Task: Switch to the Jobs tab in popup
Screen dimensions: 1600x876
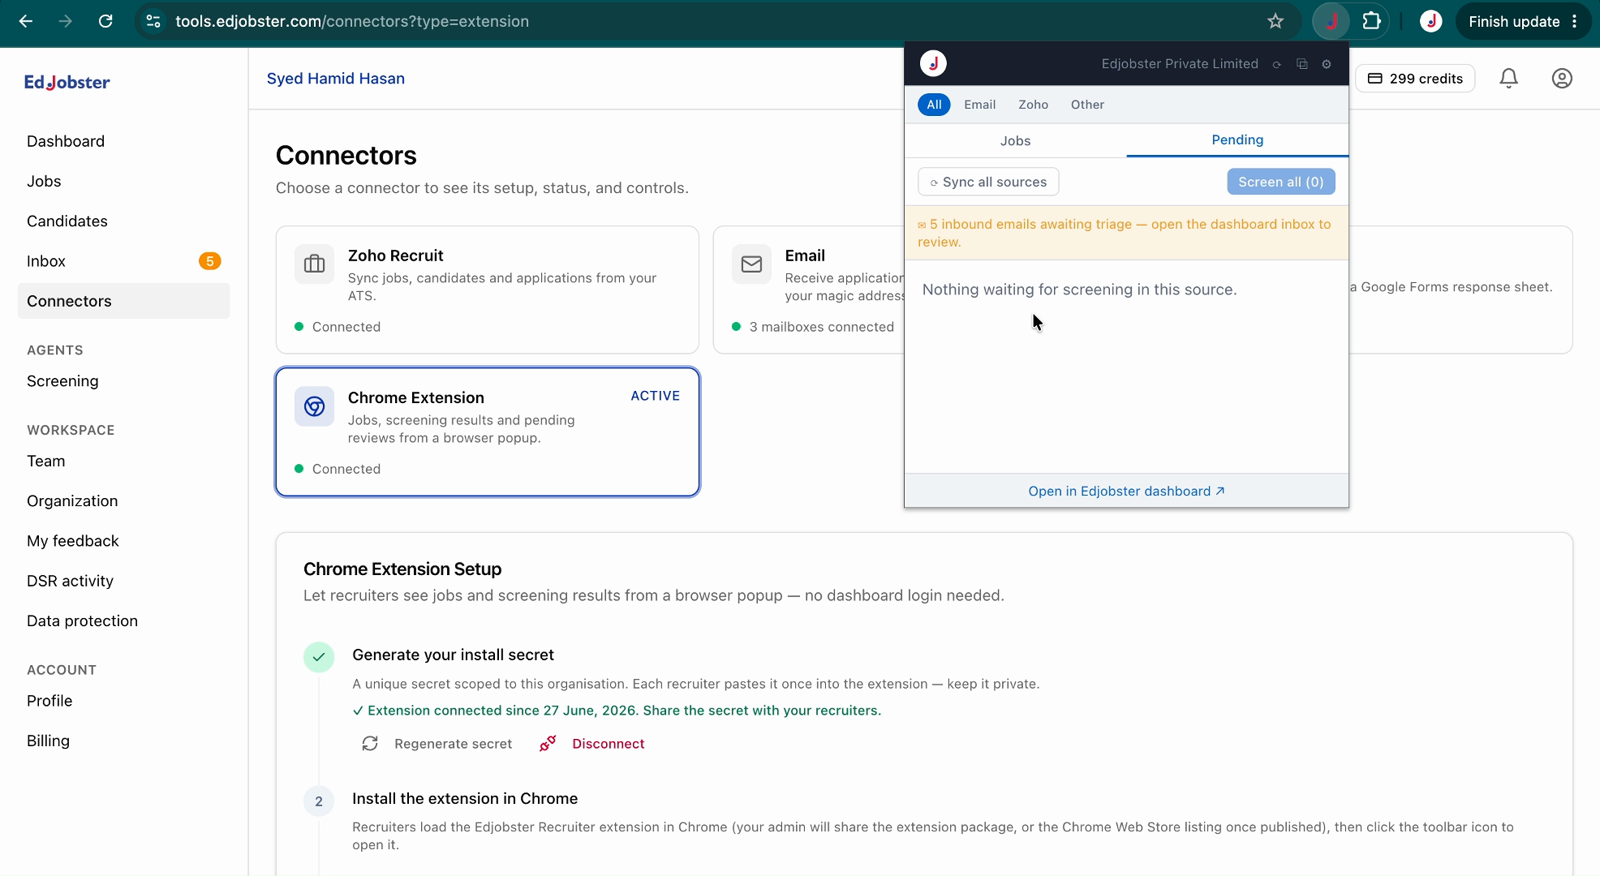Action: (1015, 141)
